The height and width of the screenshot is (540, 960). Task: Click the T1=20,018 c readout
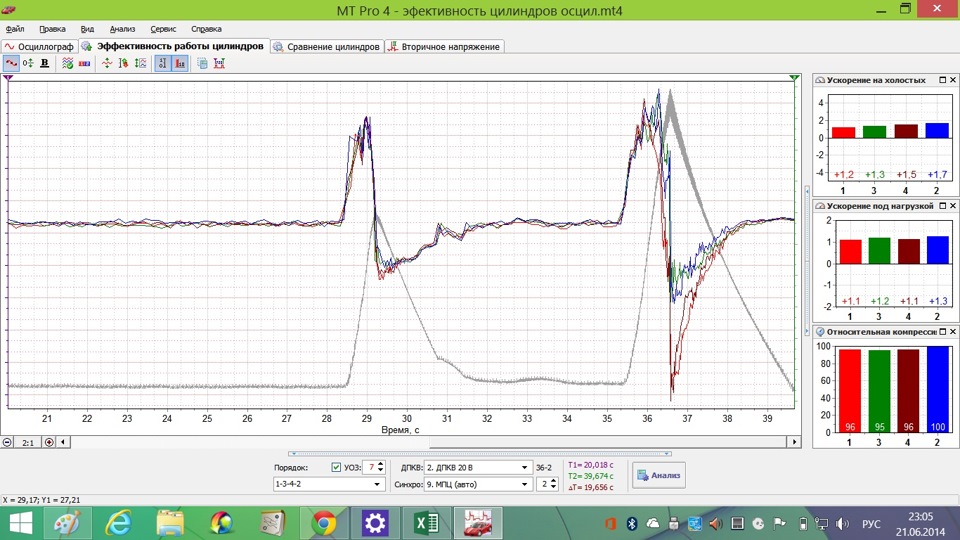tap(590, 465)
